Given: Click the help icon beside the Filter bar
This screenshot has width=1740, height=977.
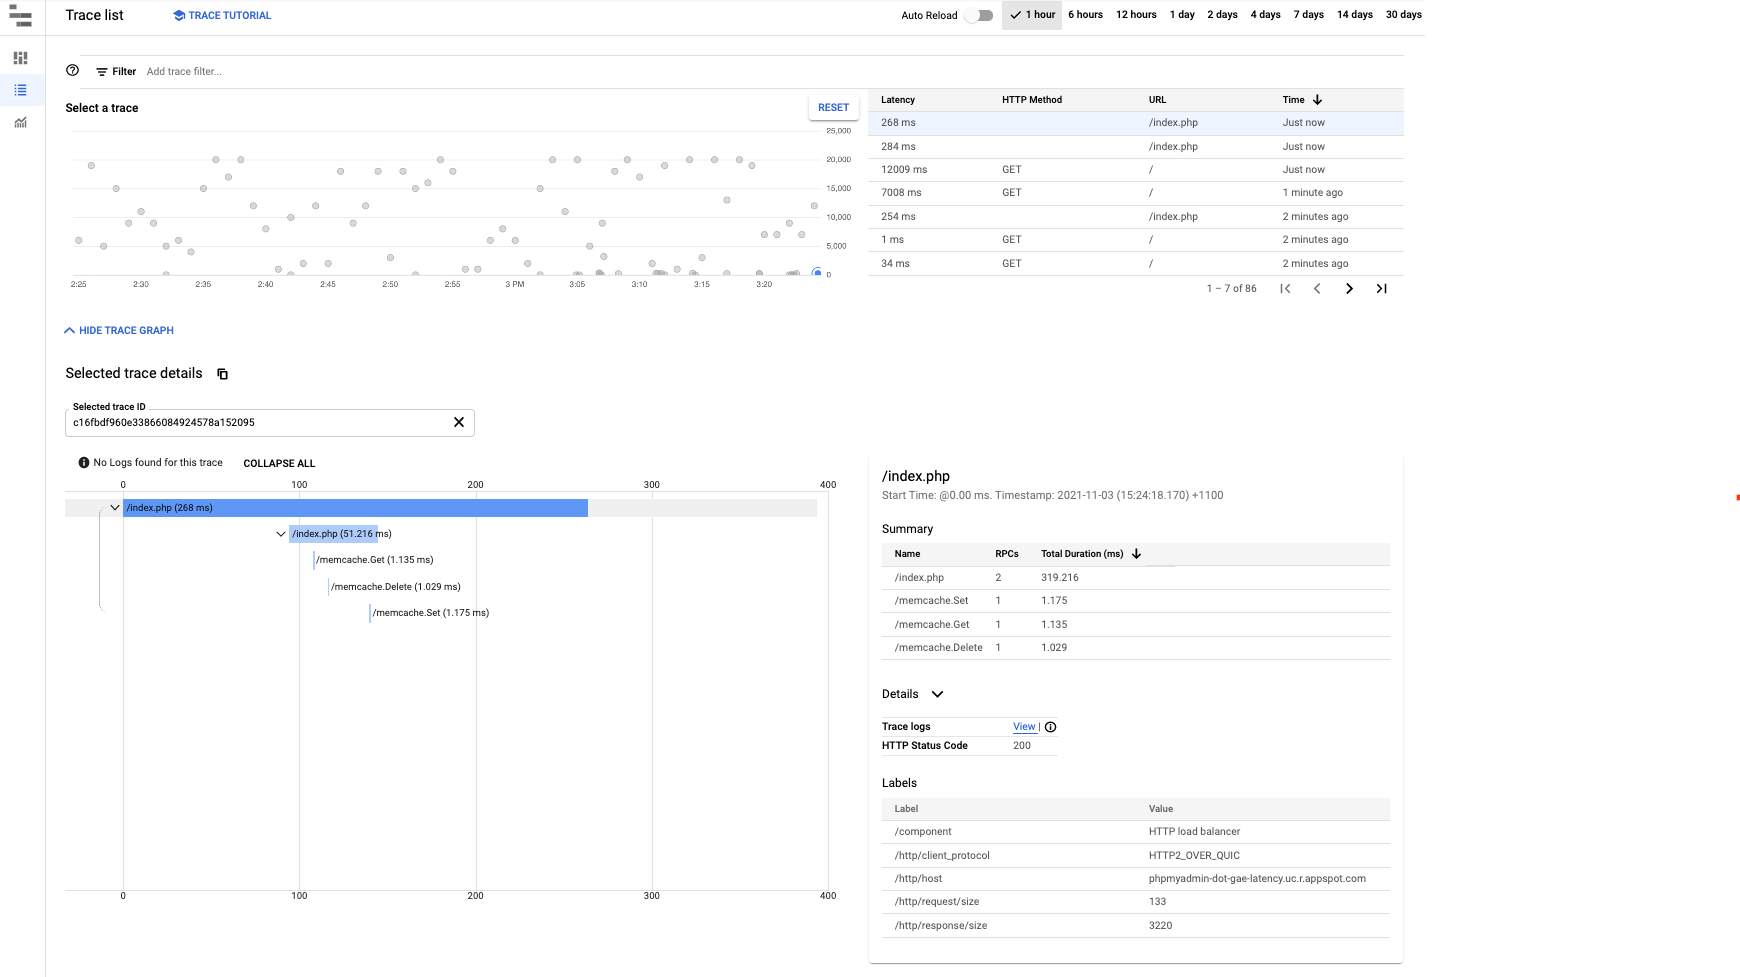Looking at the screenshot, I should coord(72,70).
